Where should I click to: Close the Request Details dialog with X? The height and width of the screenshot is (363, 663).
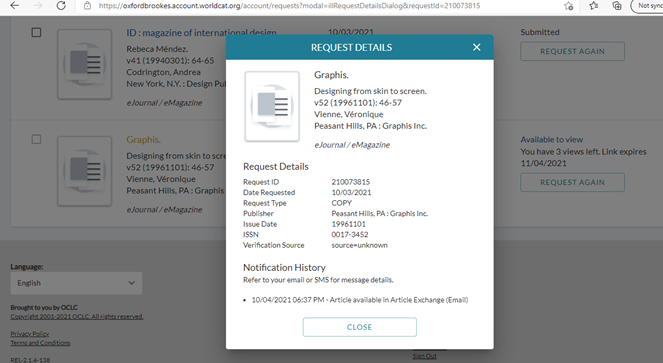click(477, 47)
